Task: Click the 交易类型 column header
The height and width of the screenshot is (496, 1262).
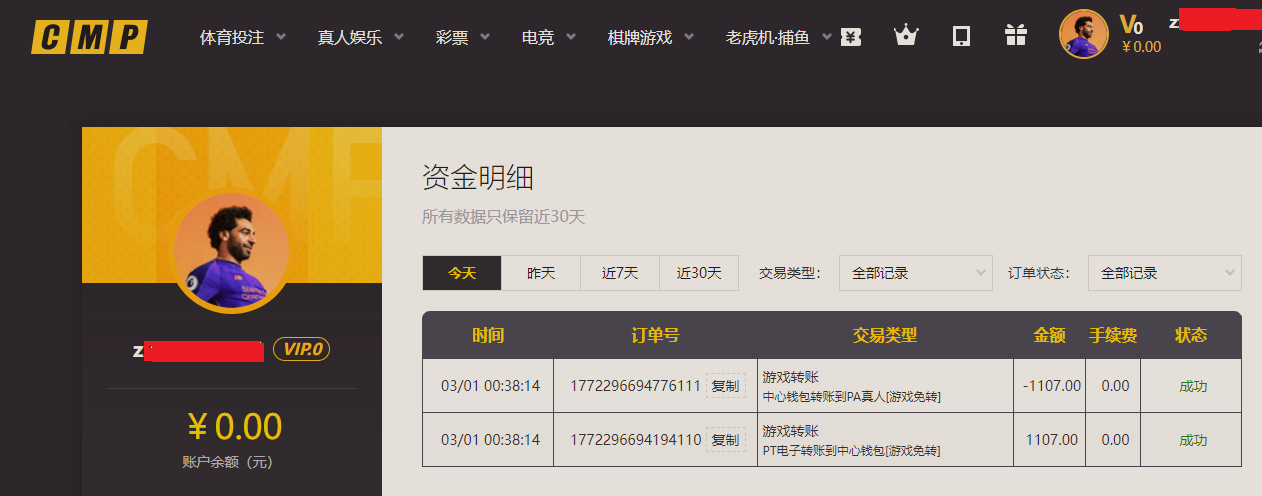Action: [x=885, y=336]
